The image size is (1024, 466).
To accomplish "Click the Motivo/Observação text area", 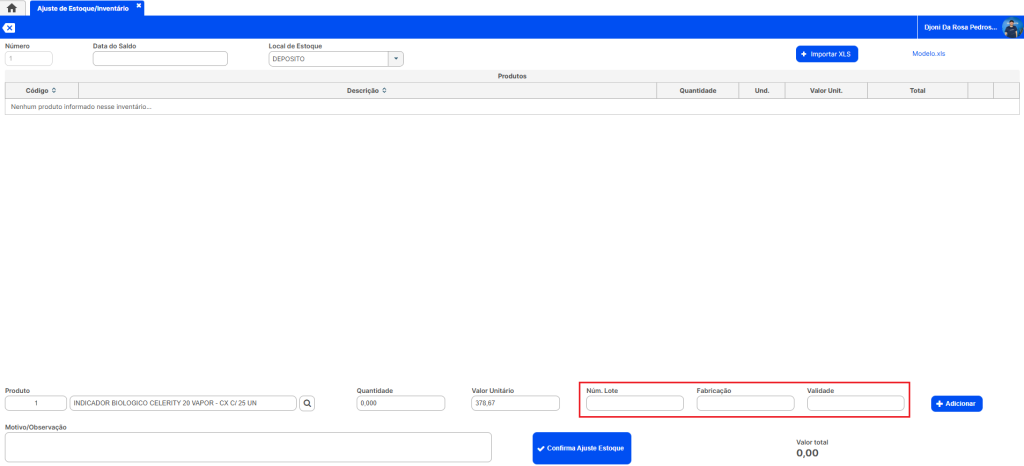I will point(248,447).
